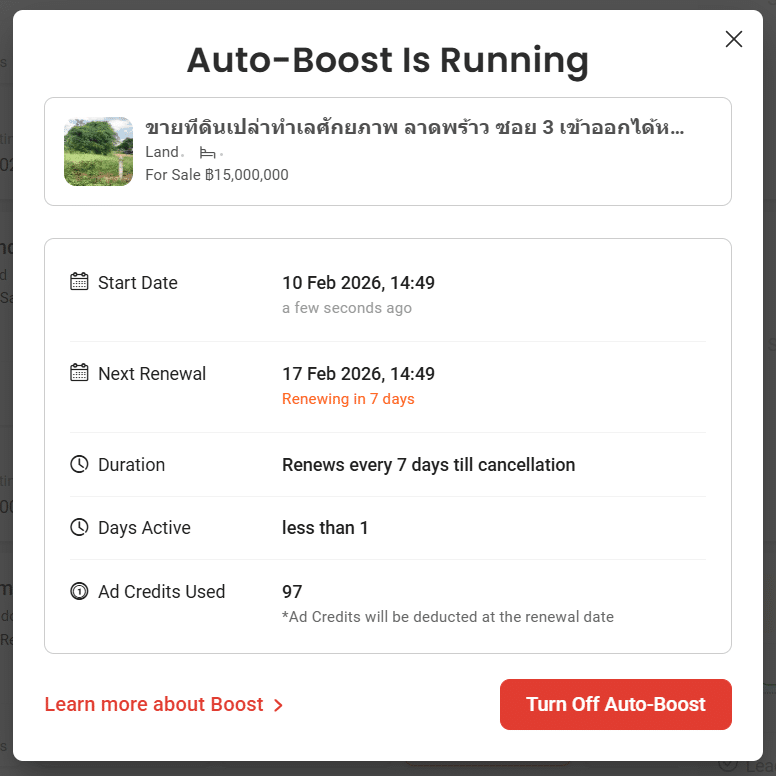Open the Learn more about Boost link

point(154,704)
